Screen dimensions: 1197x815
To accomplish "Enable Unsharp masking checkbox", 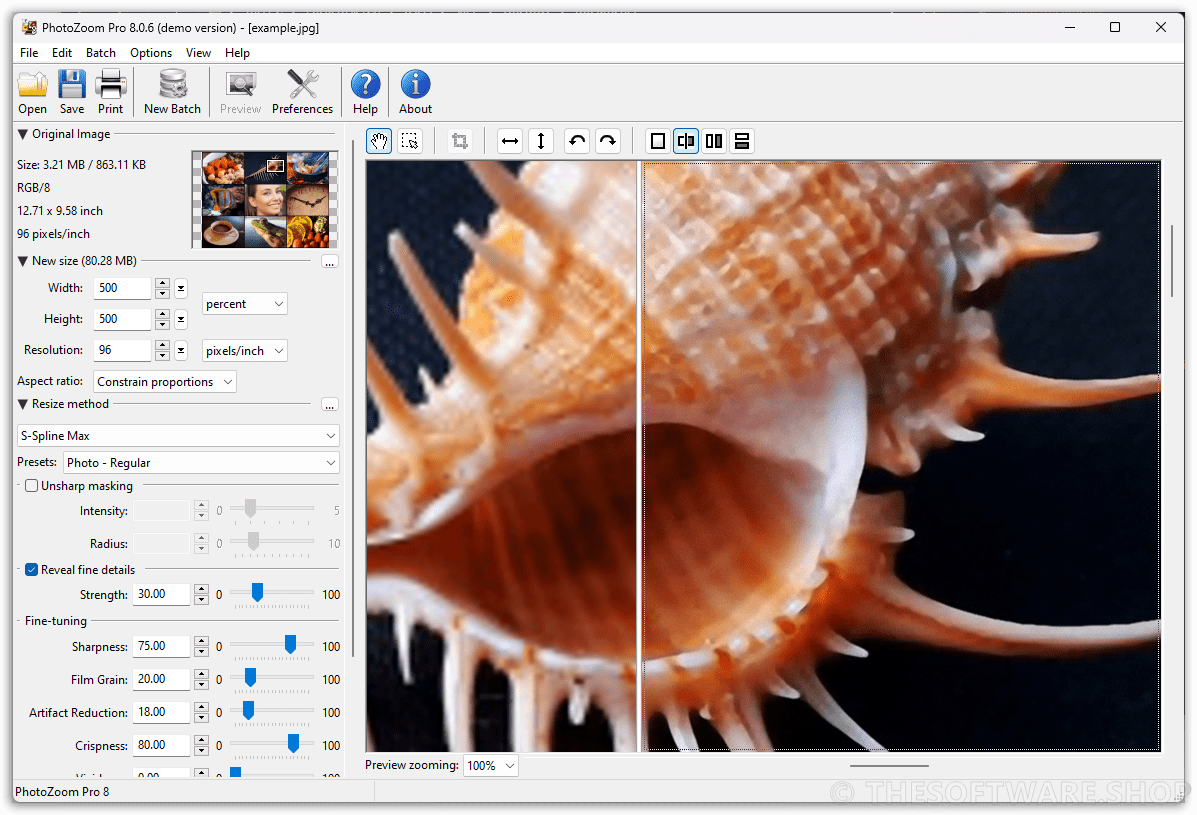I will [31, 486].
